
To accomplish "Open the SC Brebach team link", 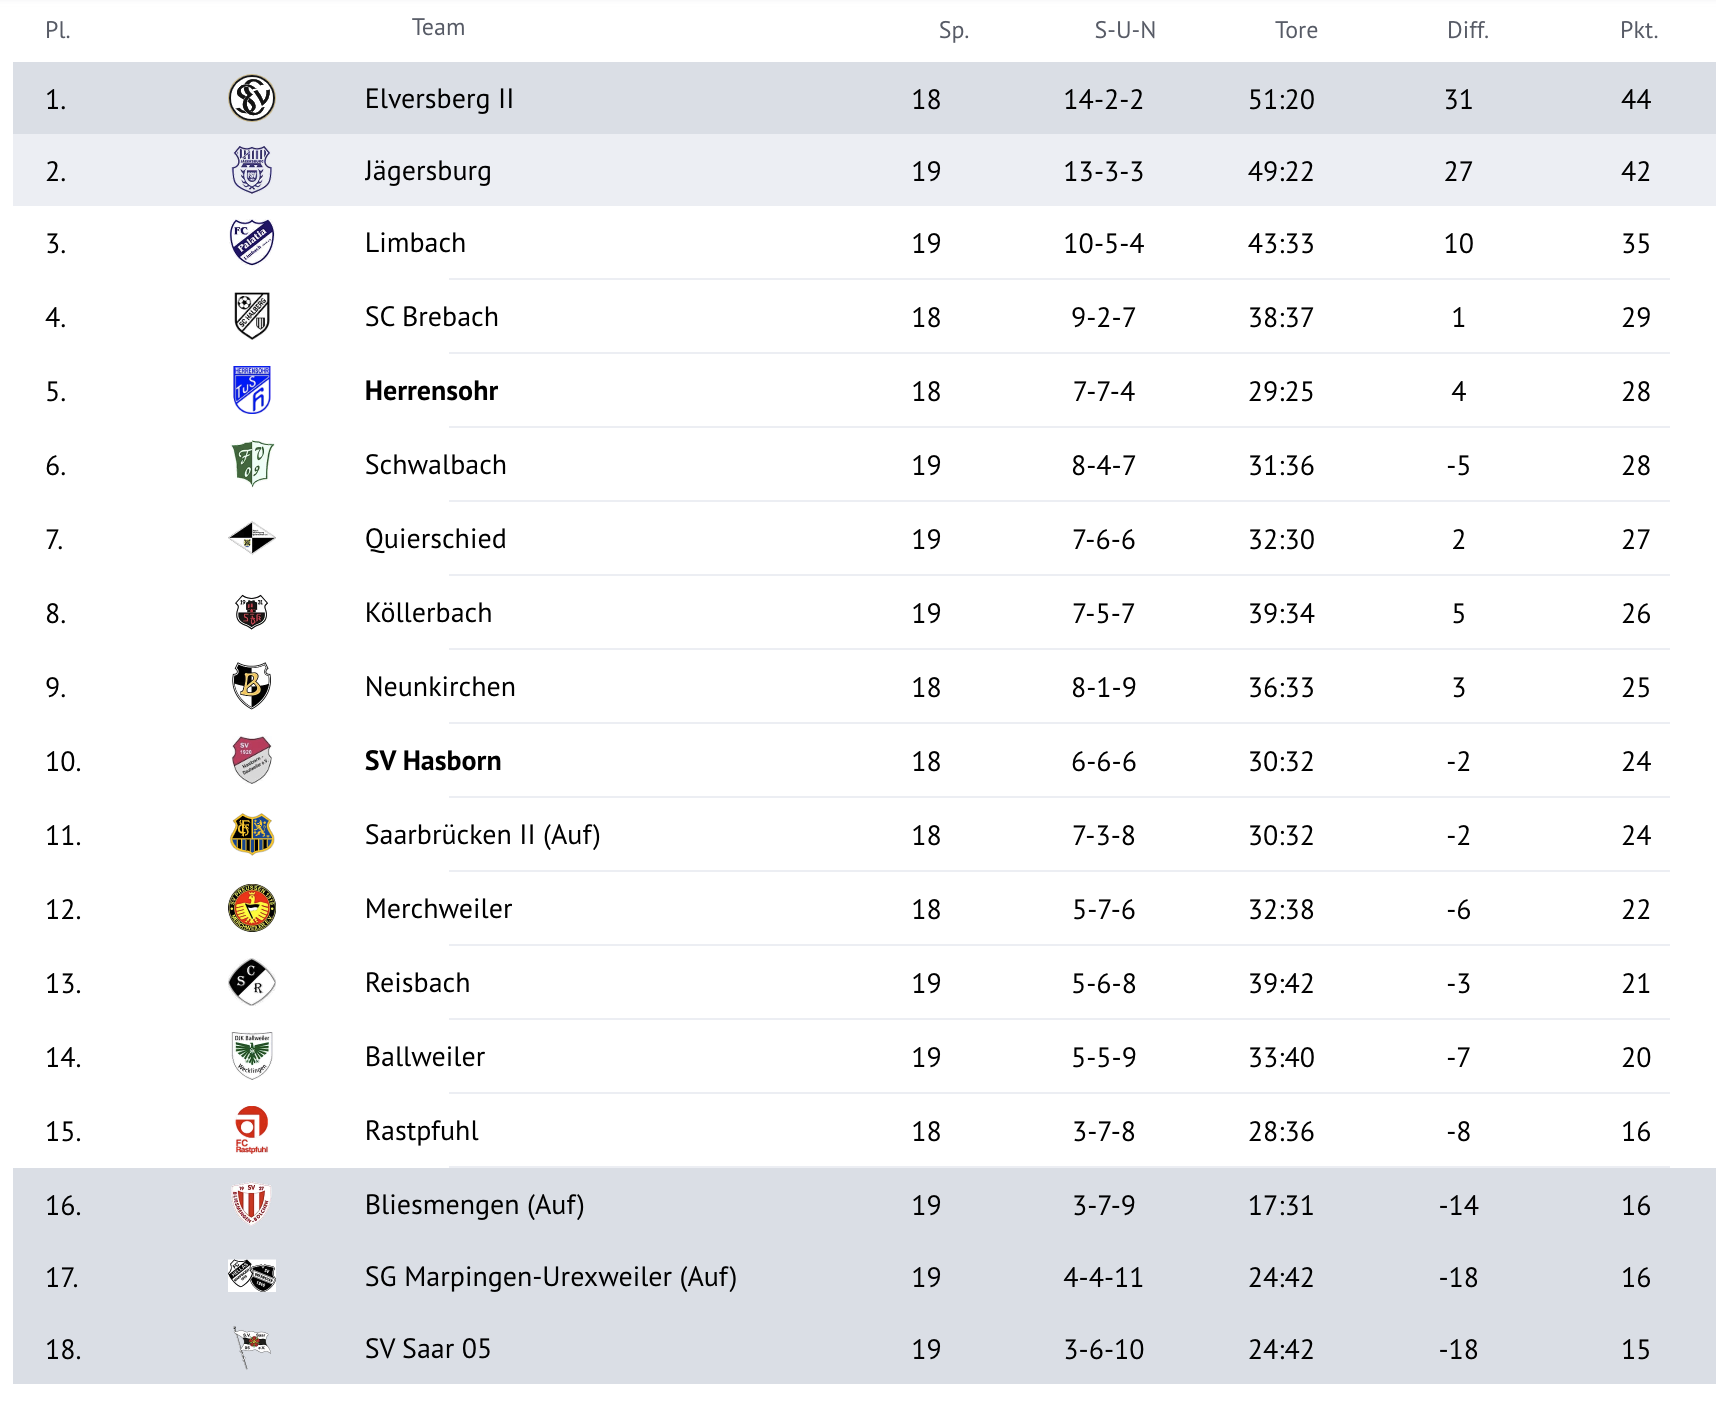I will (431, 317).
